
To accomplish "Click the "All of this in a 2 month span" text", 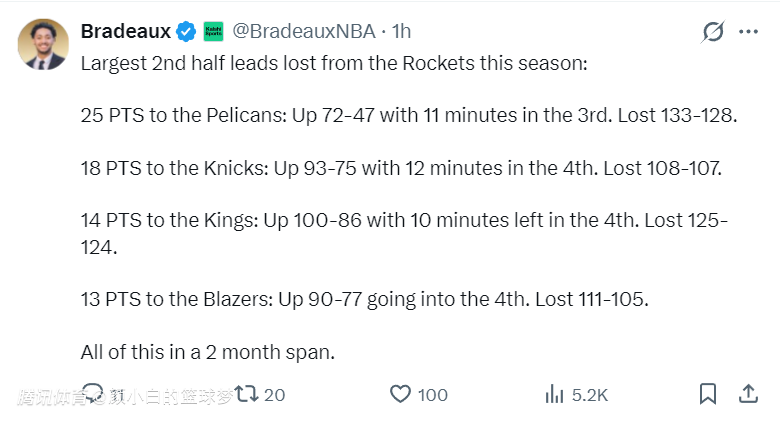I will (x=206, y=352).
